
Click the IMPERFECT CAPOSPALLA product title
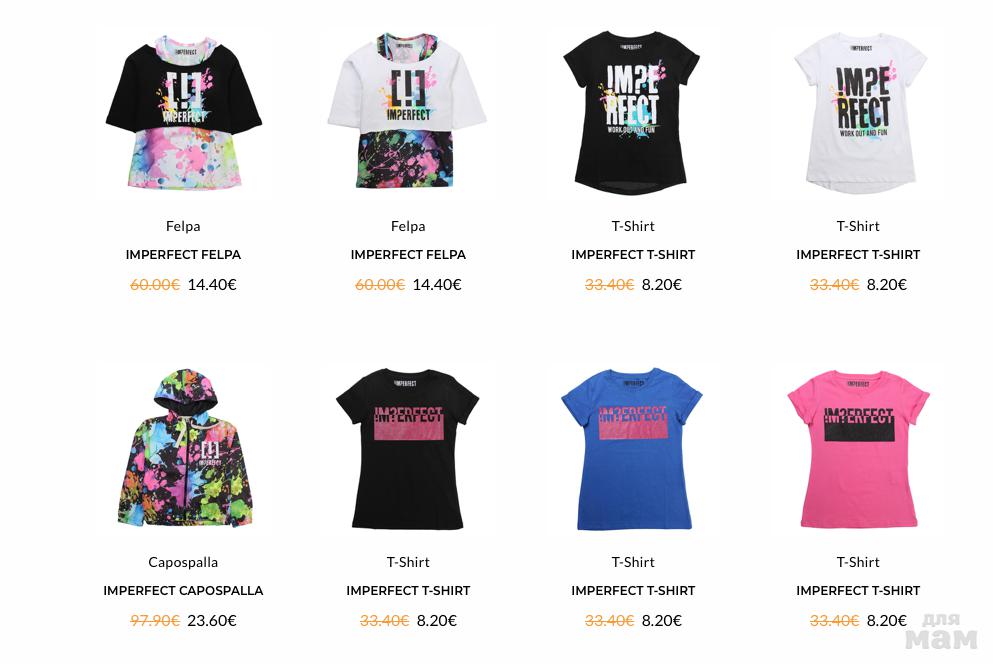point(183,591)
